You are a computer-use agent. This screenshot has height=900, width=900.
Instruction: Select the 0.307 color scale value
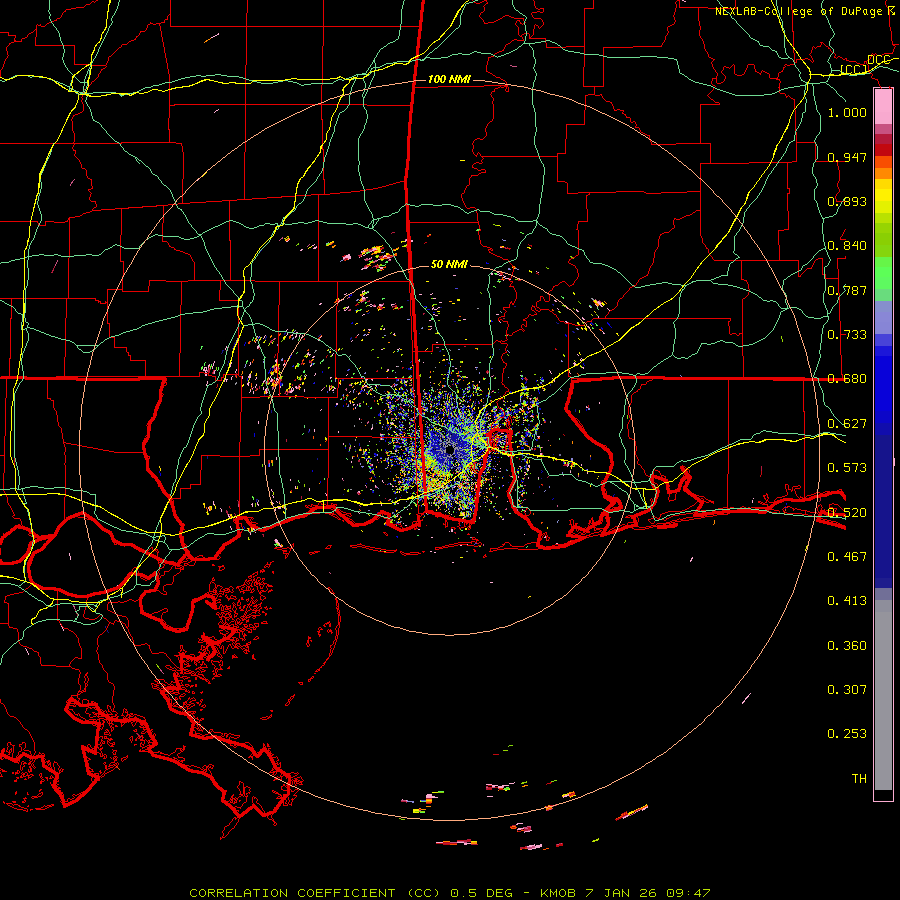[847, 690]
